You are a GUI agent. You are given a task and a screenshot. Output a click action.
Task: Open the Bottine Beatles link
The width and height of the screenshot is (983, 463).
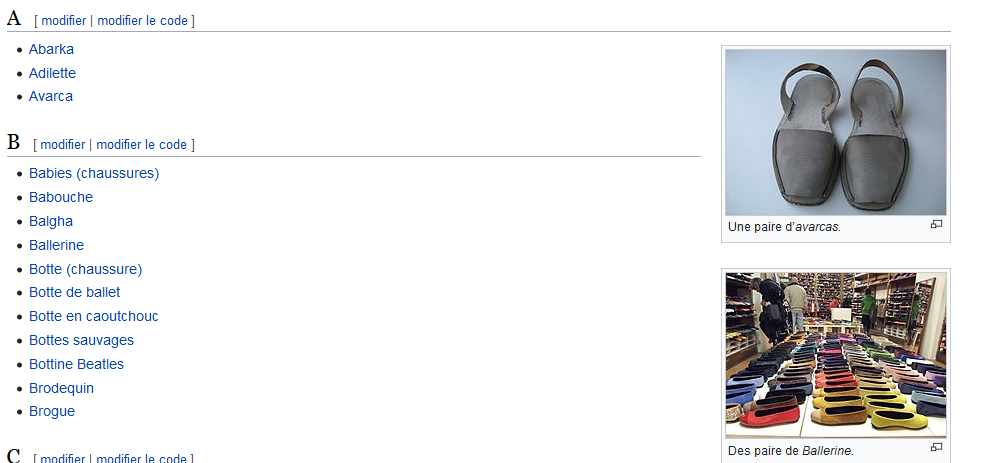[x=76, y=364]
